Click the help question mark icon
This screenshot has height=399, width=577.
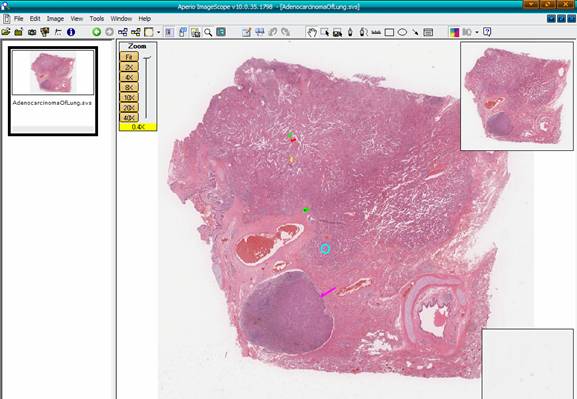click(487, 32)
